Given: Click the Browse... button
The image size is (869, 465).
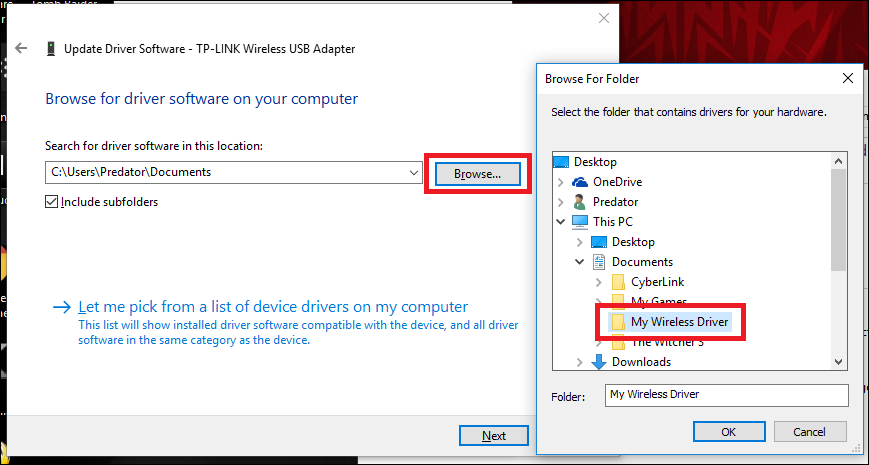Looking at the screenshot, I should [x=477, y=173].
